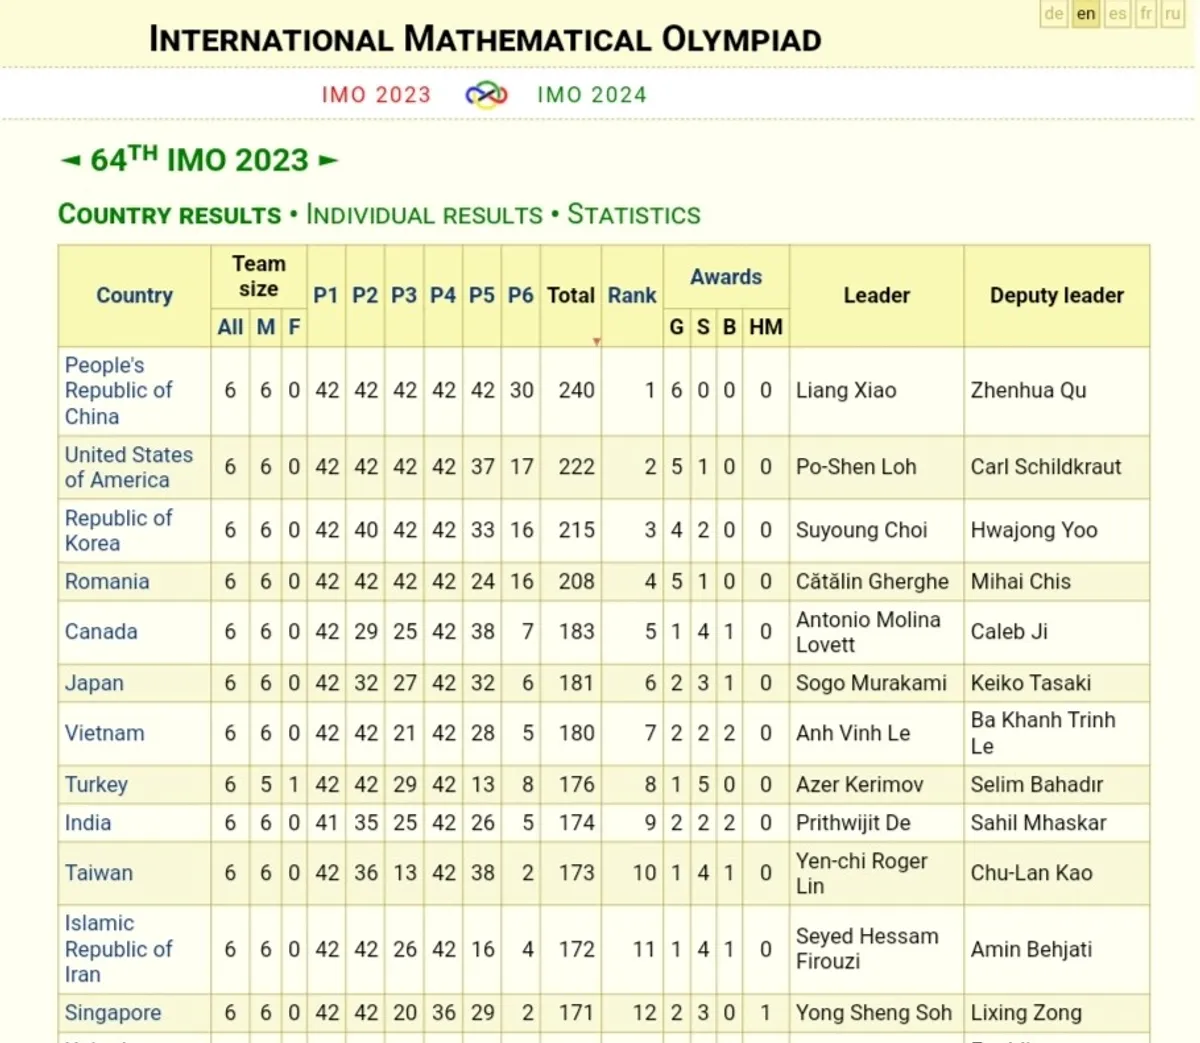Sort table by Total column

(x=570, y=296)
